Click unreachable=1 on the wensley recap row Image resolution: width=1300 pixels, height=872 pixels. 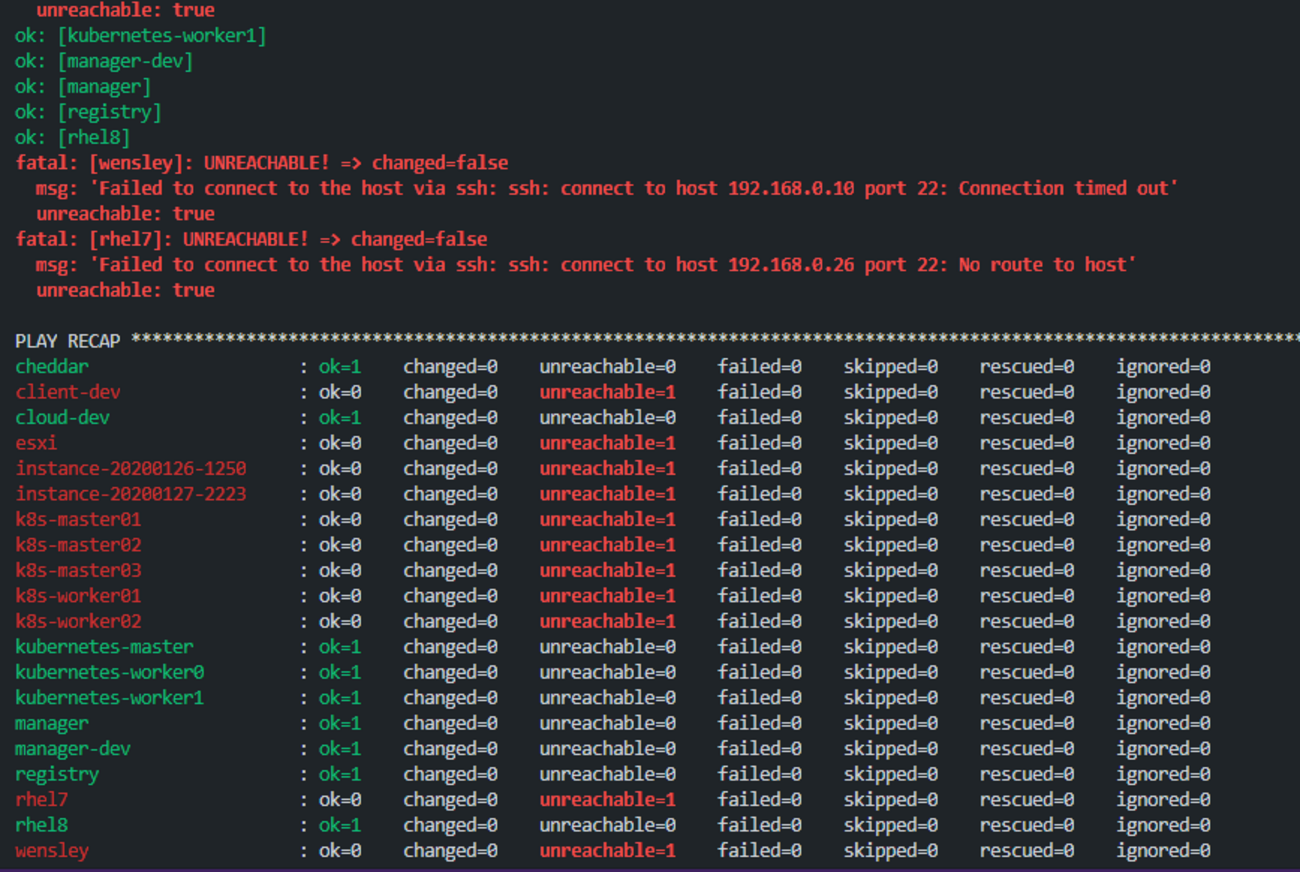(x=607, y=851)
